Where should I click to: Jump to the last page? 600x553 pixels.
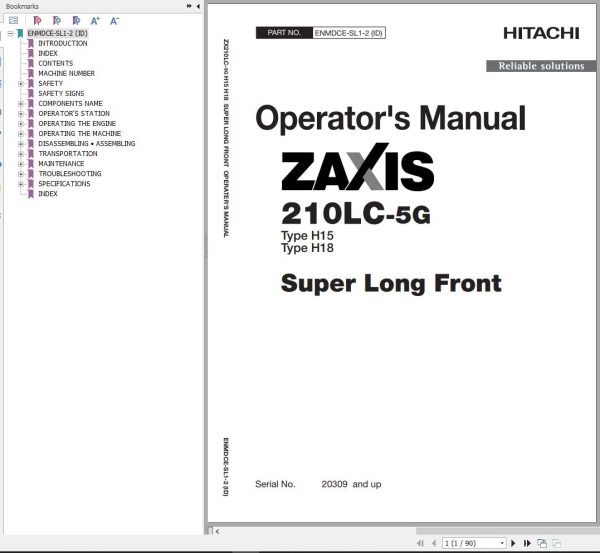click(527, 543)
